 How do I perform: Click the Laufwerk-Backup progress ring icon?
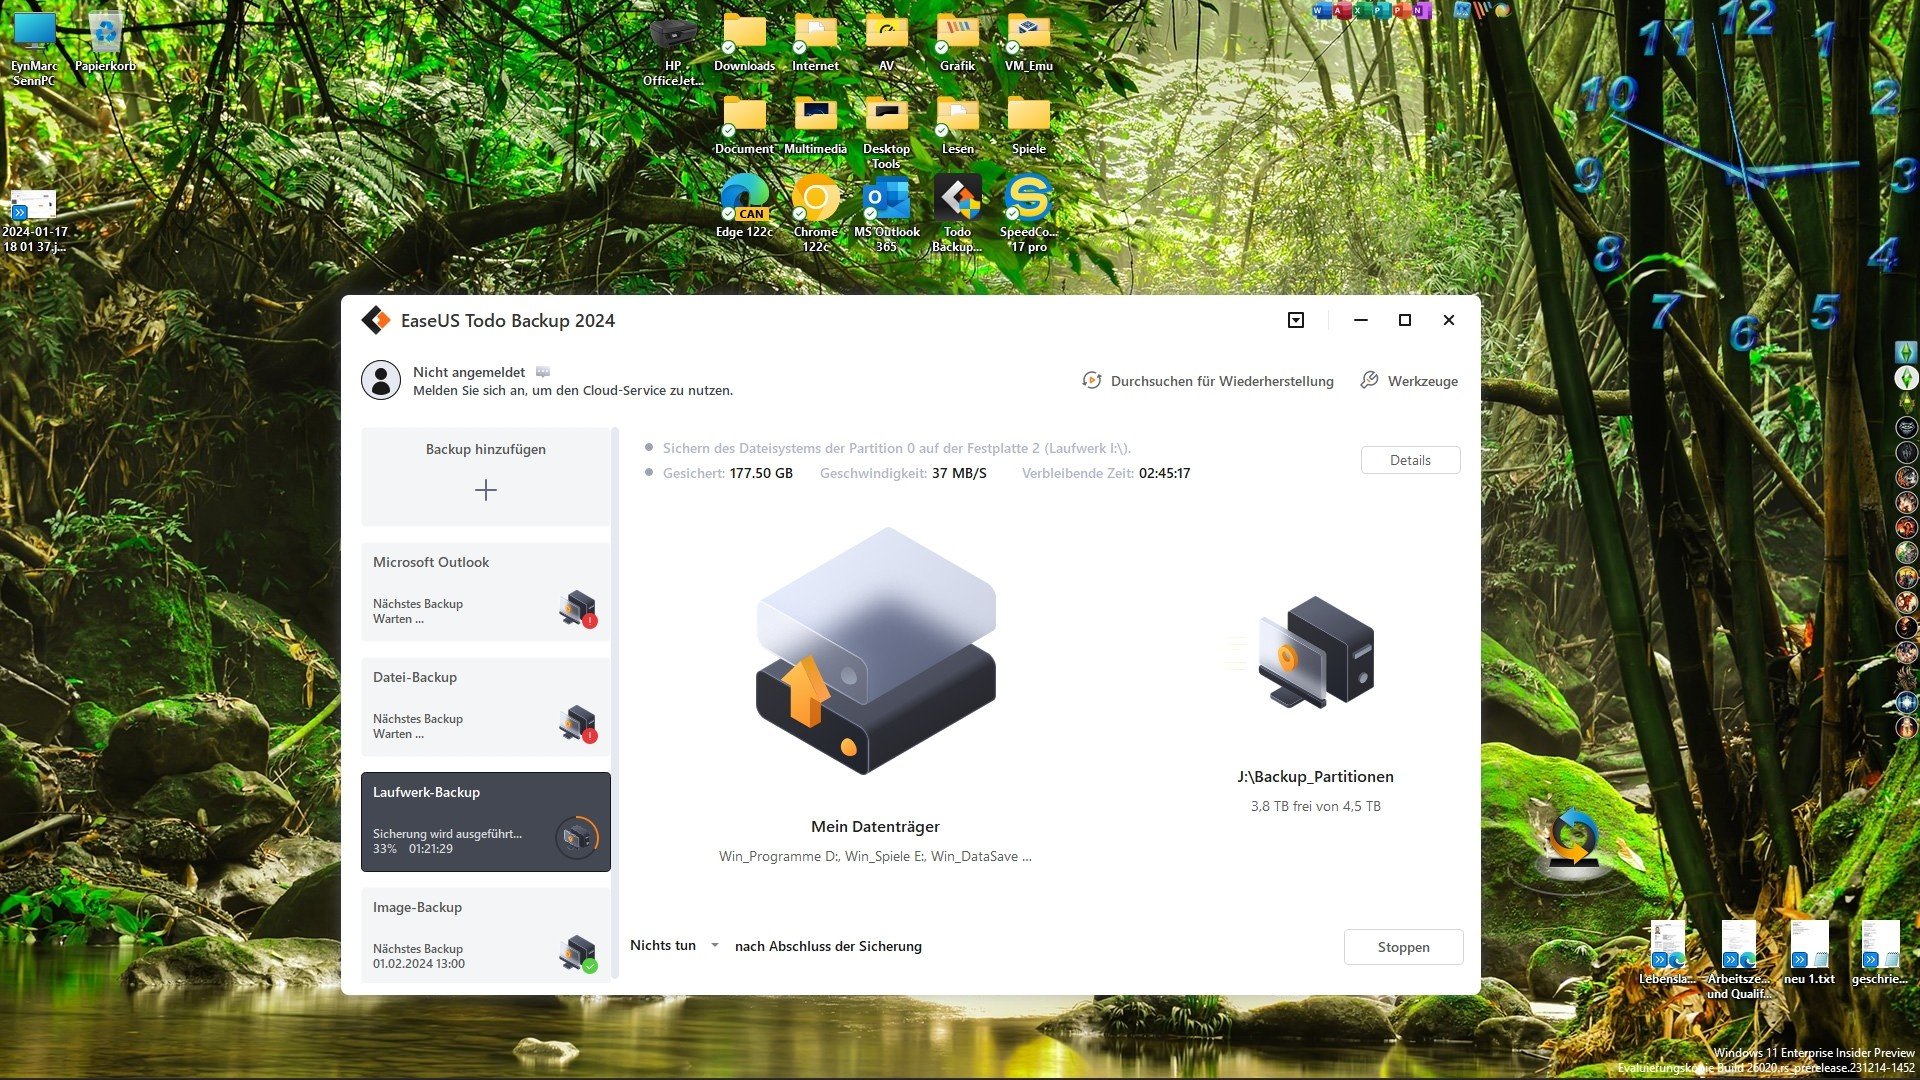pyautogui.click(x=577, y=838)
